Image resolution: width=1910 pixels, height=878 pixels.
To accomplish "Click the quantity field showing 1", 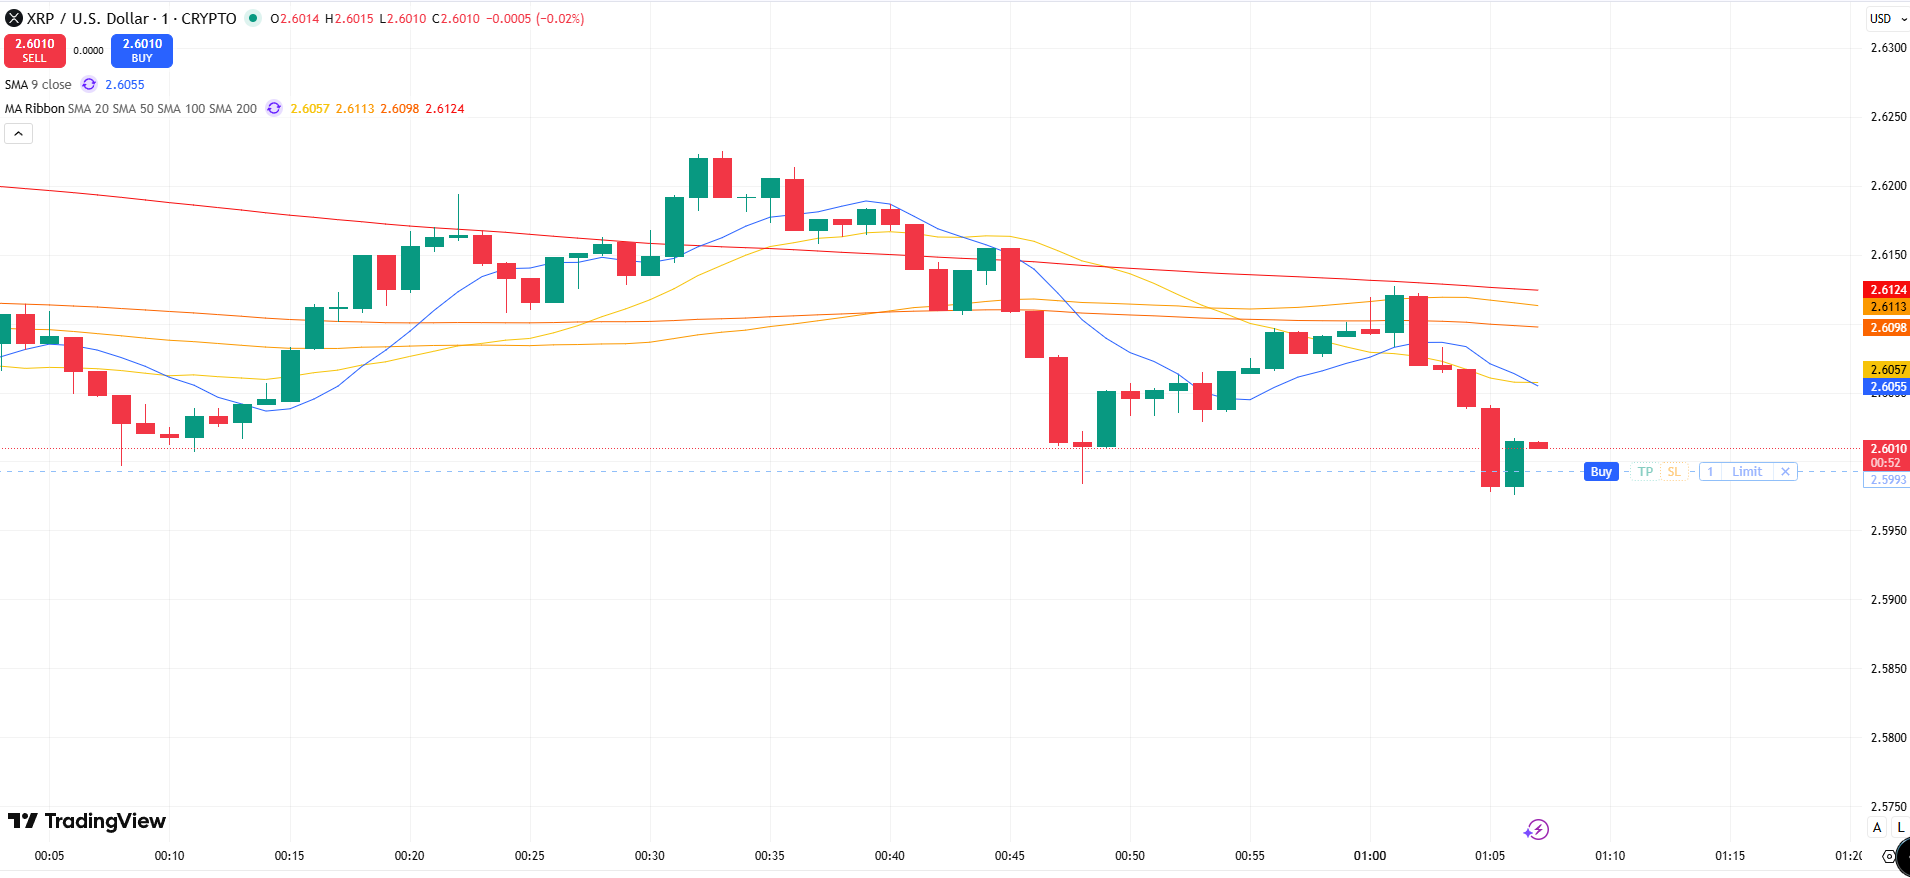I will point(1710,471).
